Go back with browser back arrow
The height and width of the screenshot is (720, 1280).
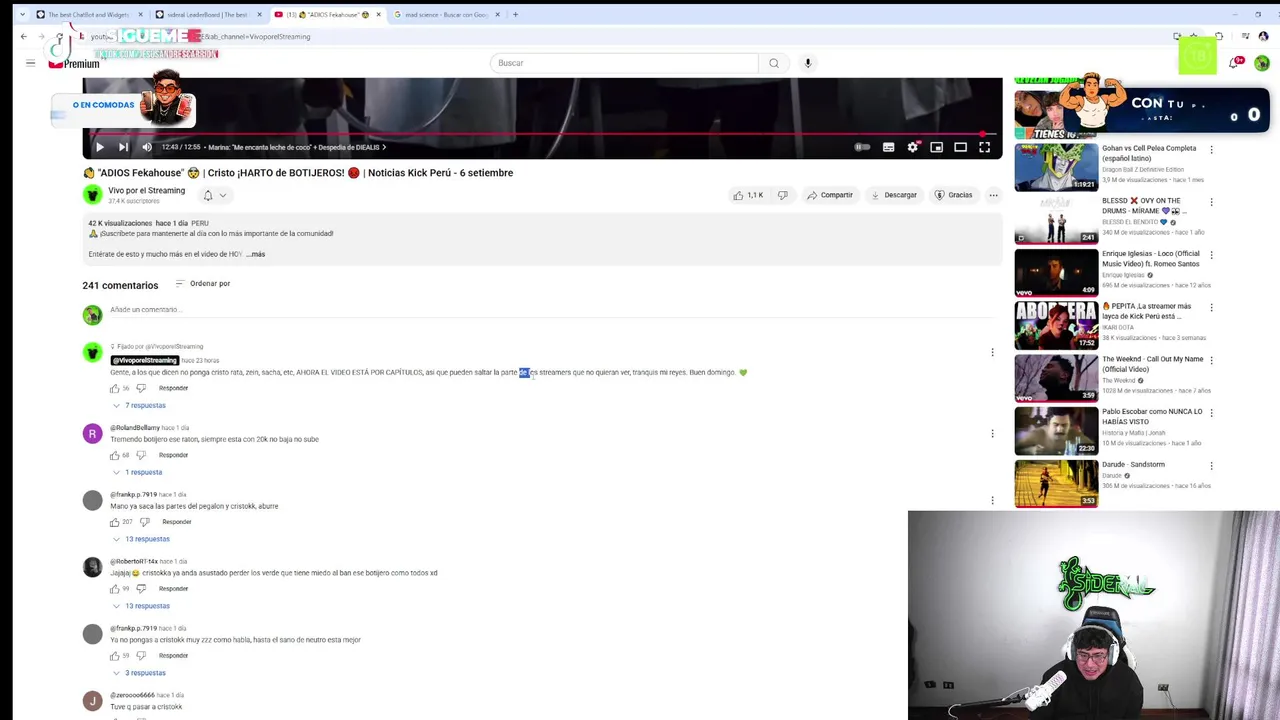point(24,36)
